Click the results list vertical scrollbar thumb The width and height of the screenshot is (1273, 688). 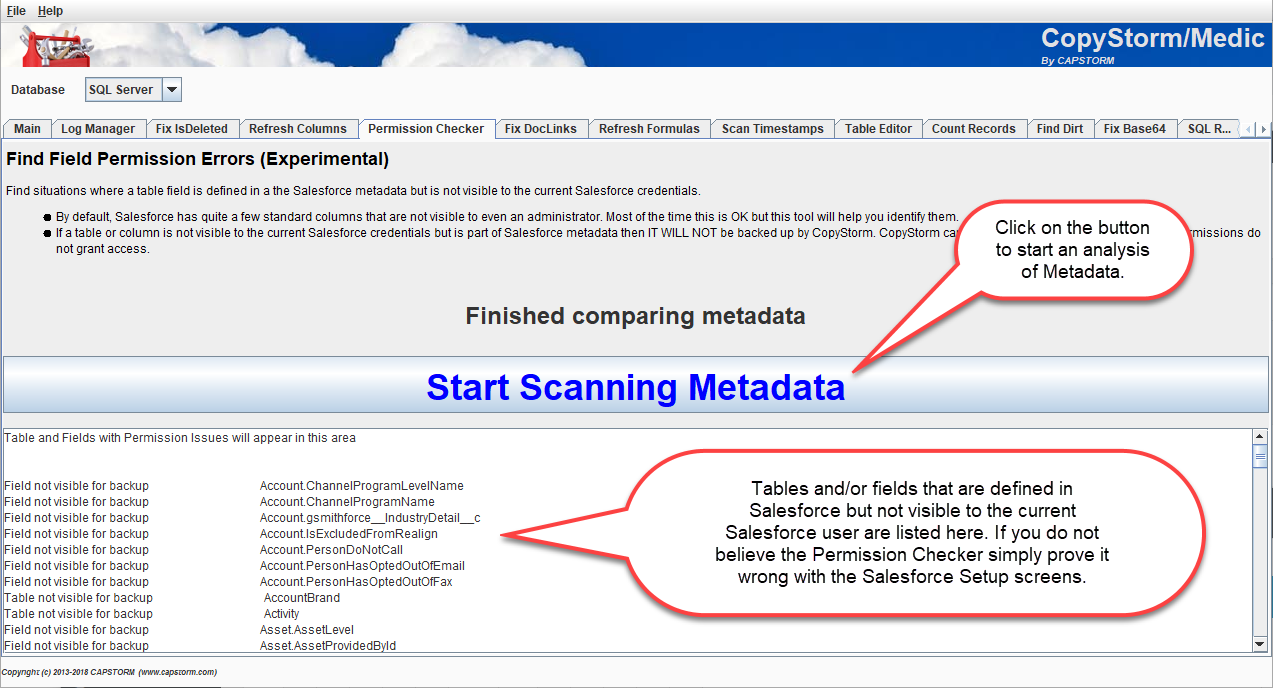1260,455
